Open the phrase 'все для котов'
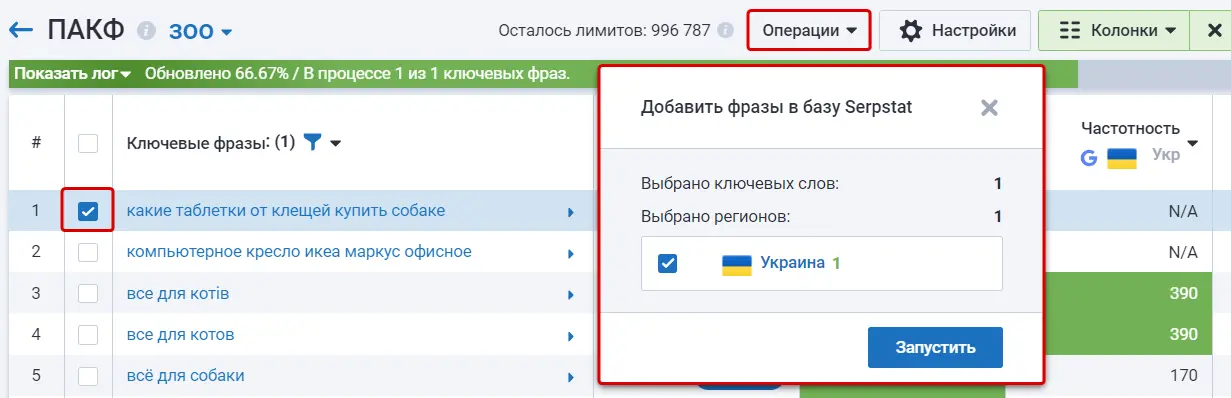Image resolution: width=1231 pixels, height=398 pixels. pos(180,335)
